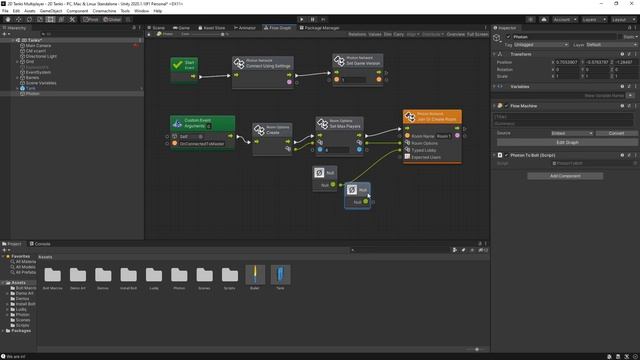Click Room Options Create node icon
The width and height of the screenshot is (640, 360).
click(x=259, y=130)
